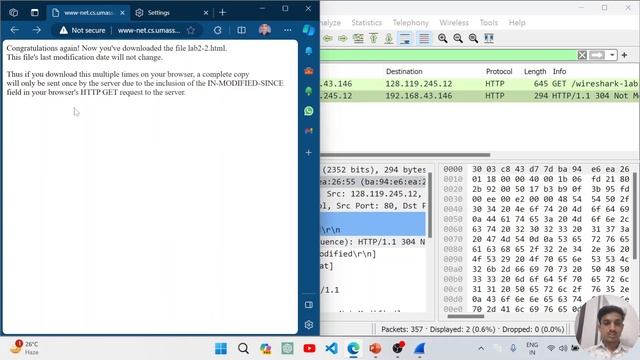The image size is (640, 360).
Task: Select the HTTP/1.1 304 Not Modified packet
Action: (480, 96)
